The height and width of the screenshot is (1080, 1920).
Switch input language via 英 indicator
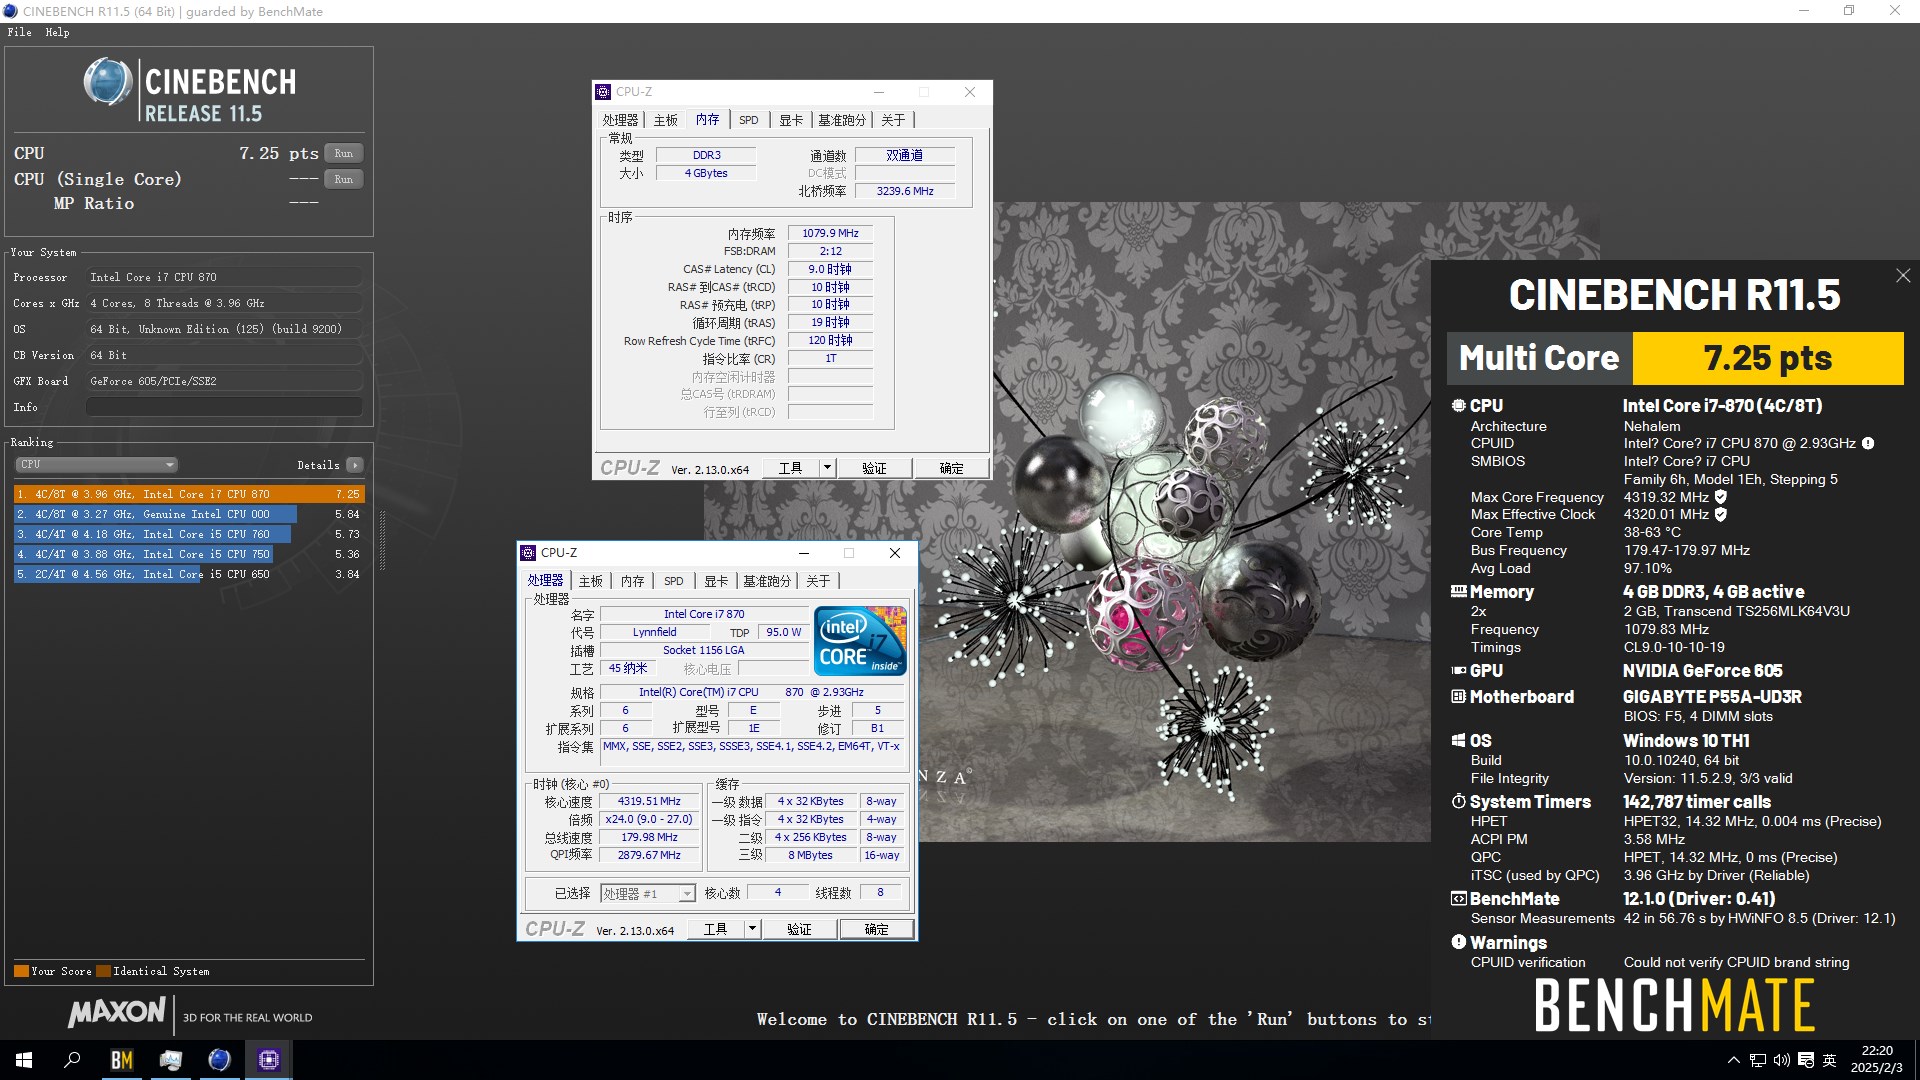[x=1830, y=1060]
